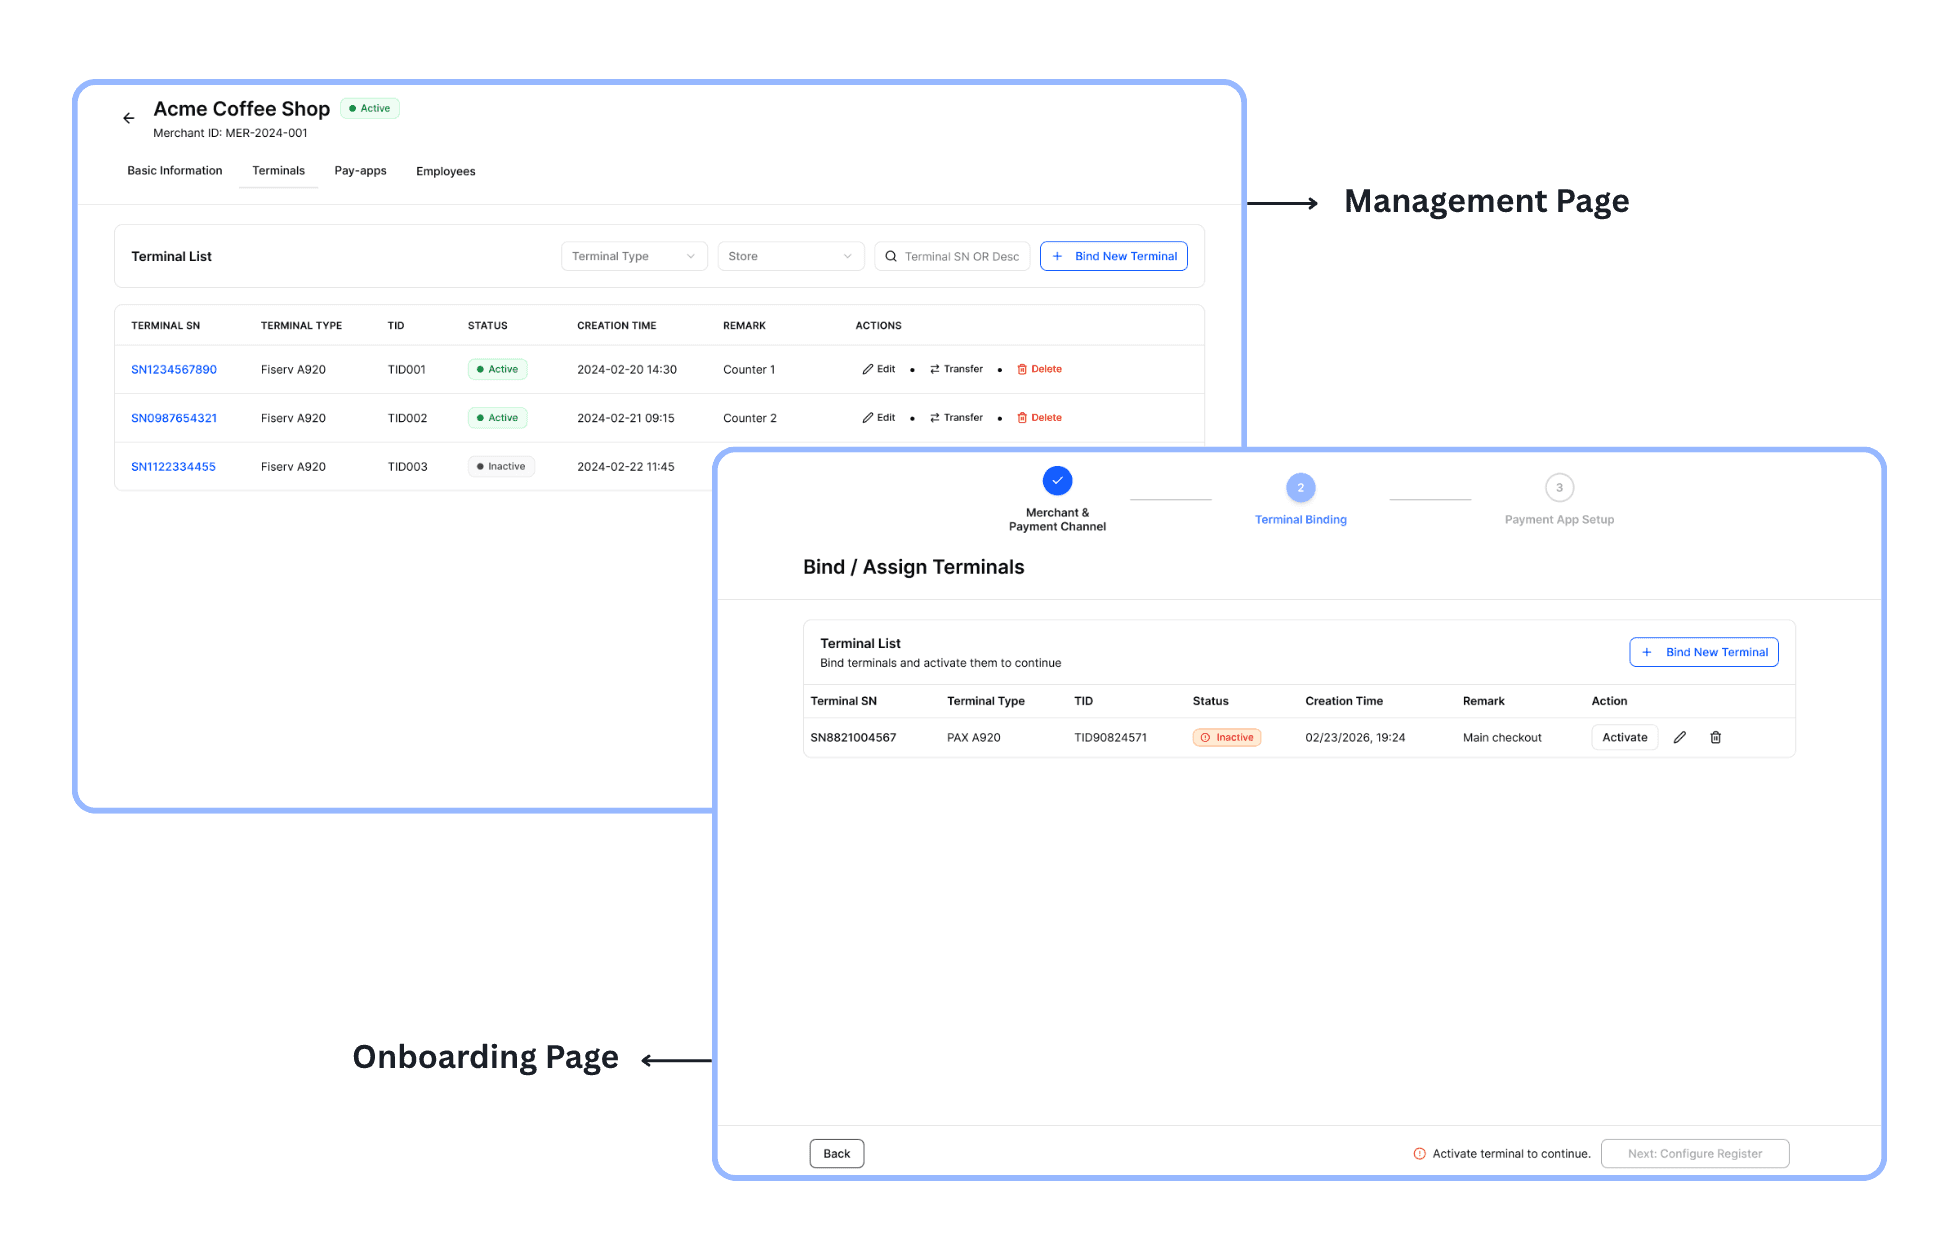Click the warning icon beside Activate terminal message

[x=1419, y=1154]
